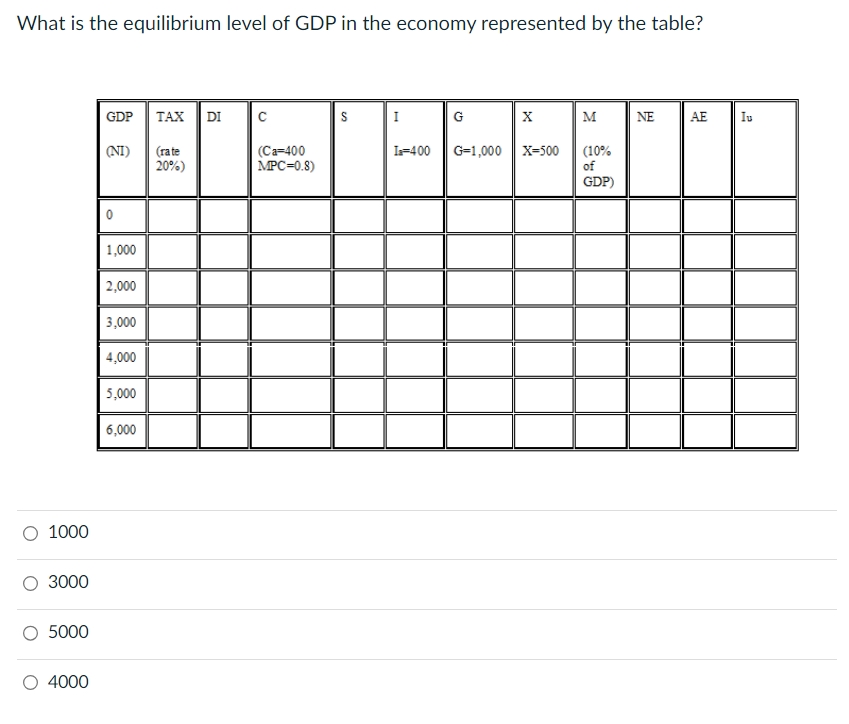Select the 5000 answer option
This screenshot has height=724, width=849.
click(32, 632)
